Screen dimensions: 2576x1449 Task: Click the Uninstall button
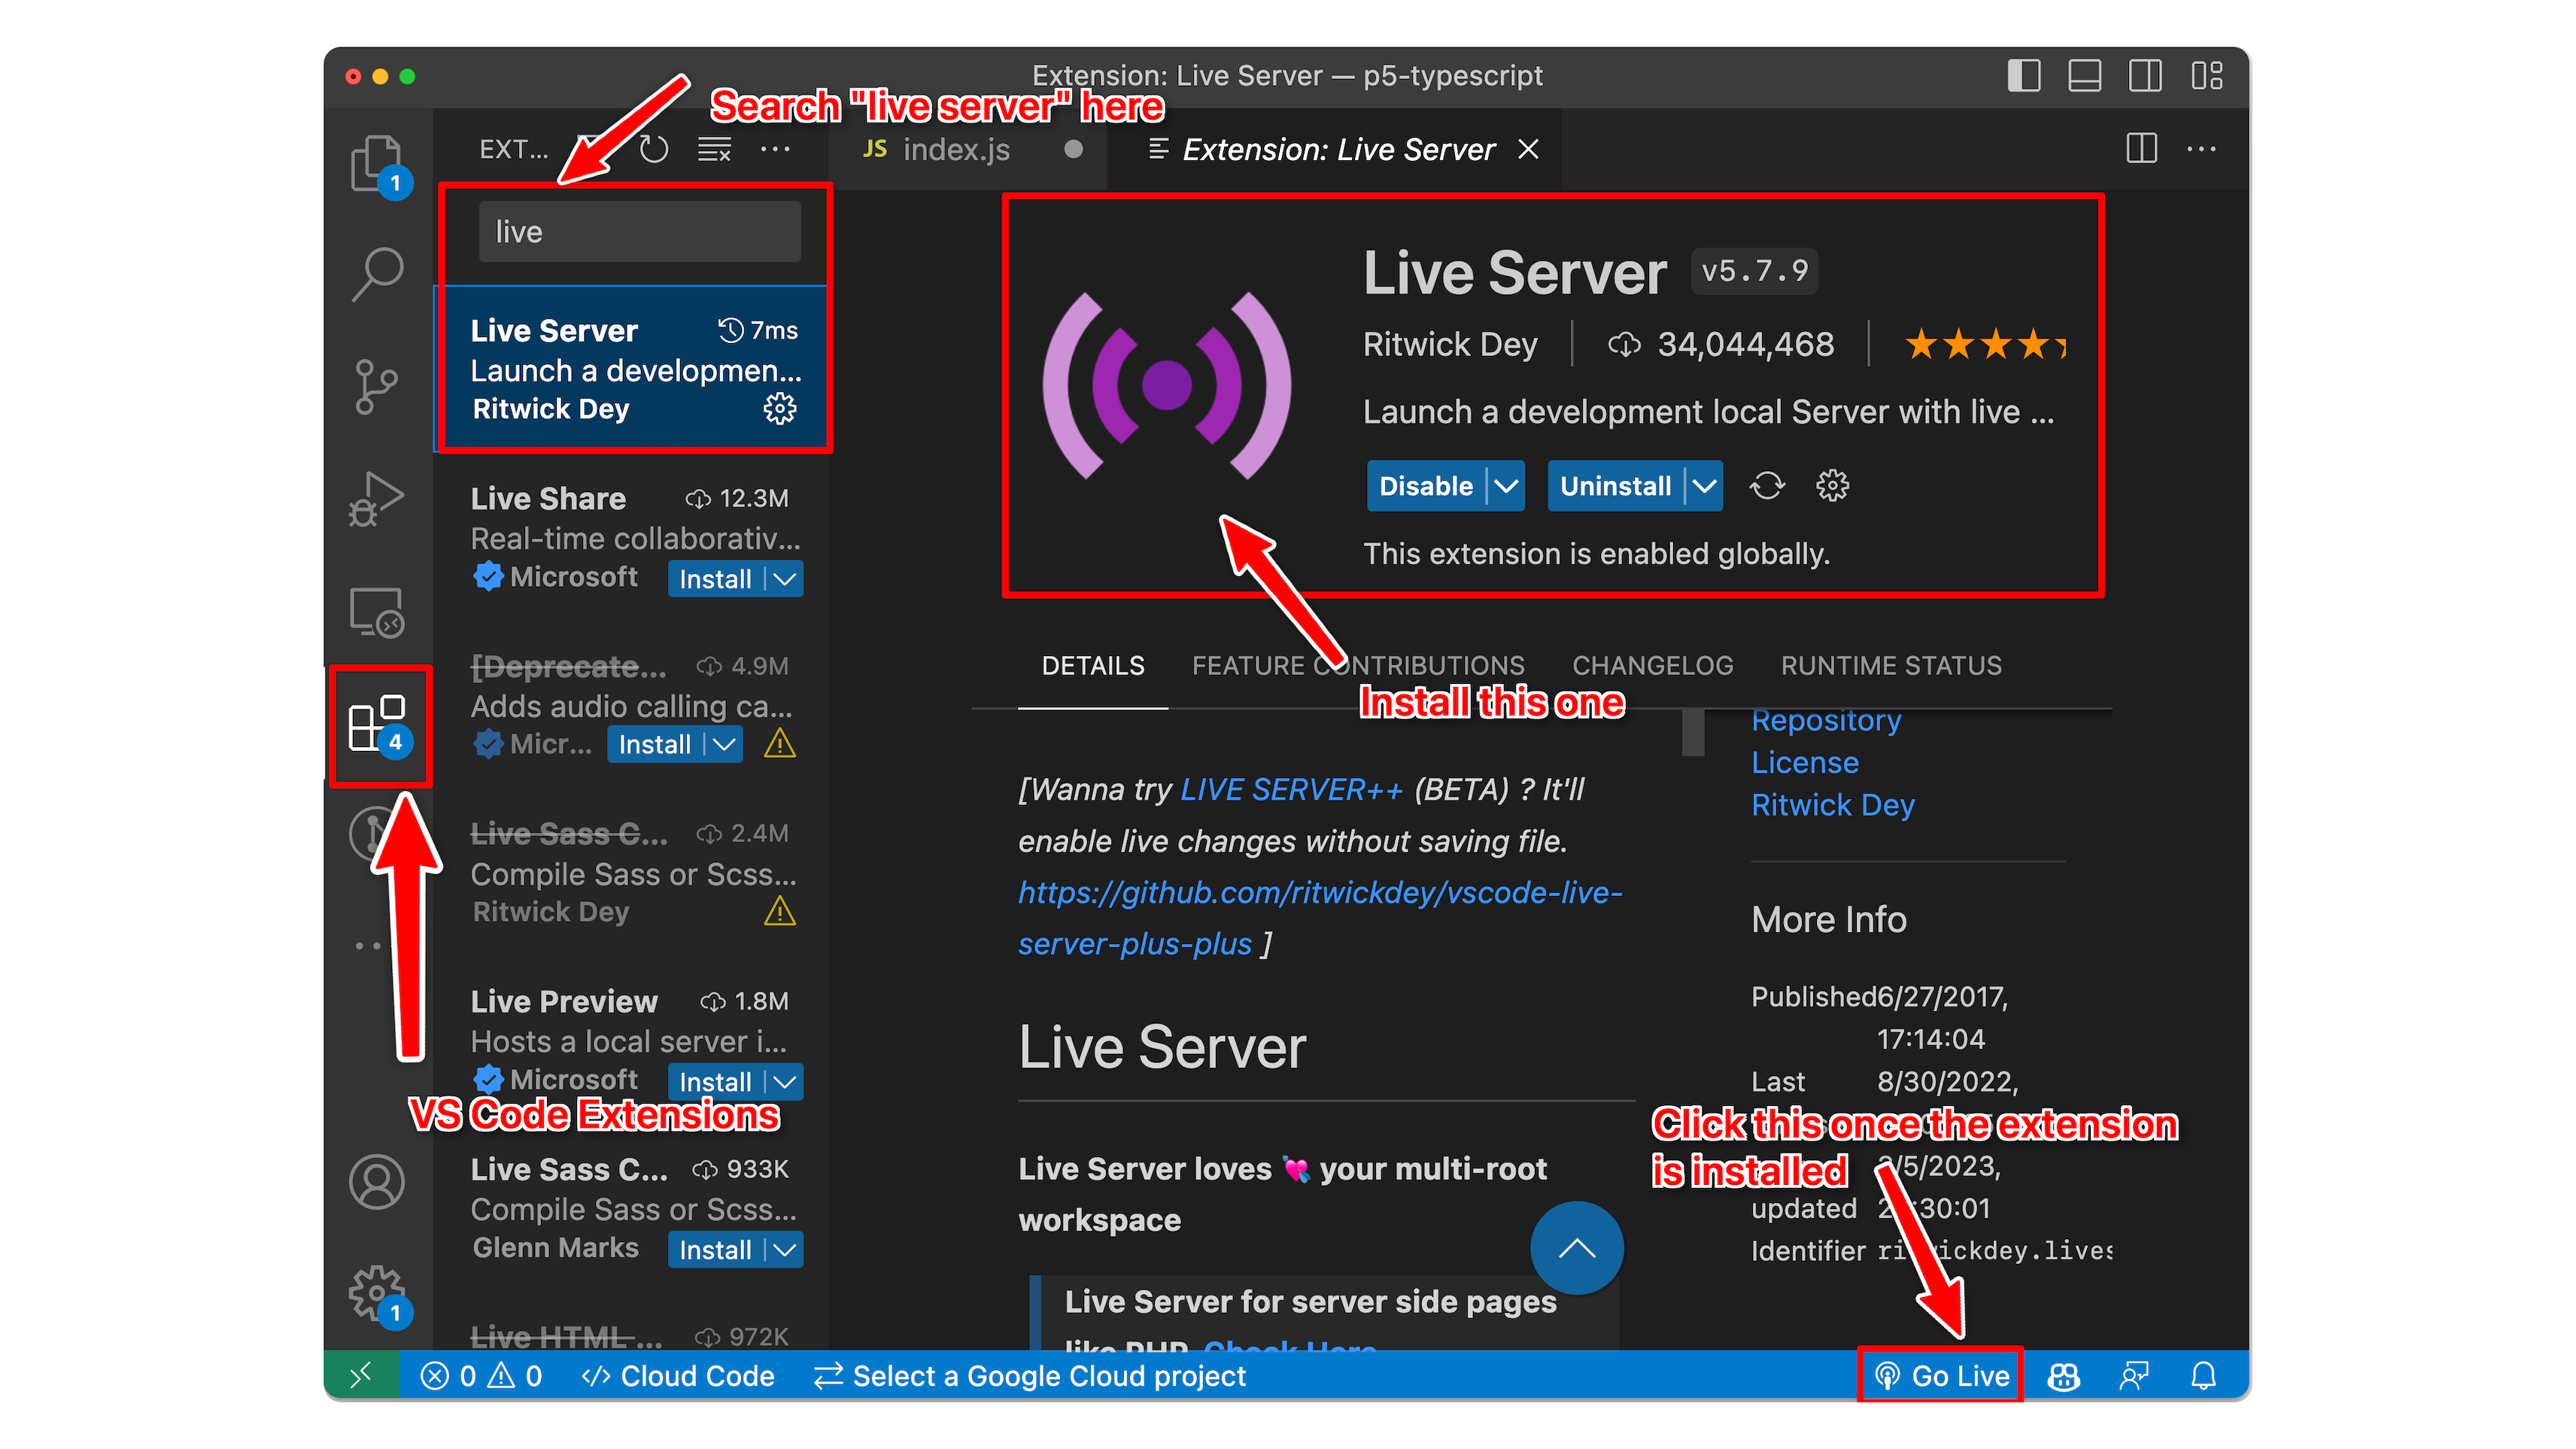(1615, 486)
